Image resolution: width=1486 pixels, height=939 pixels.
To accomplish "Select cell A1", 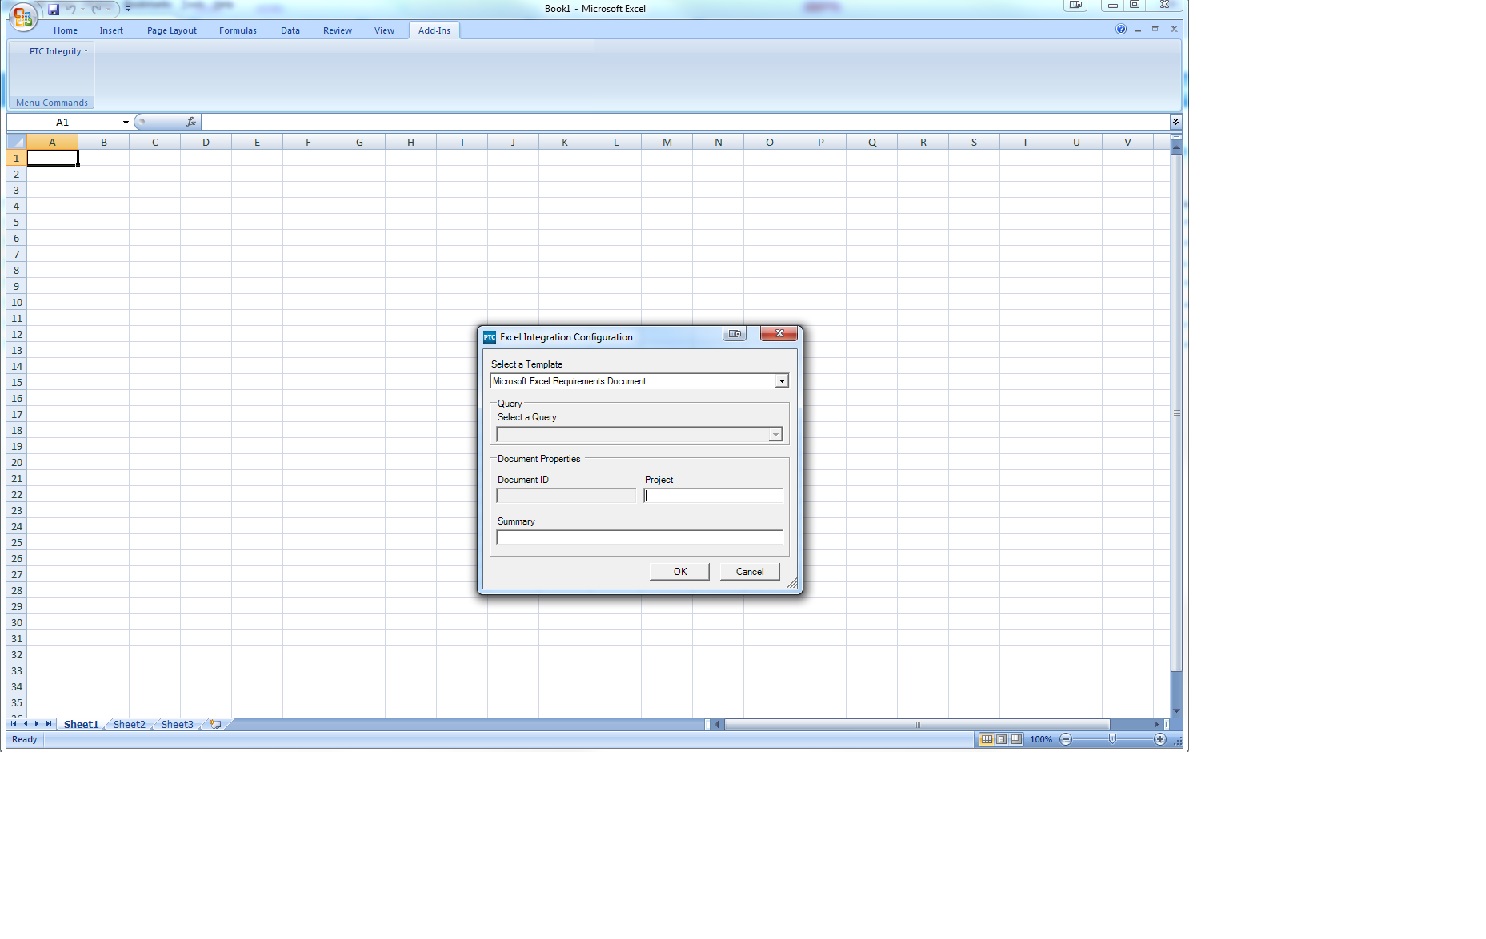I will 52,158.
